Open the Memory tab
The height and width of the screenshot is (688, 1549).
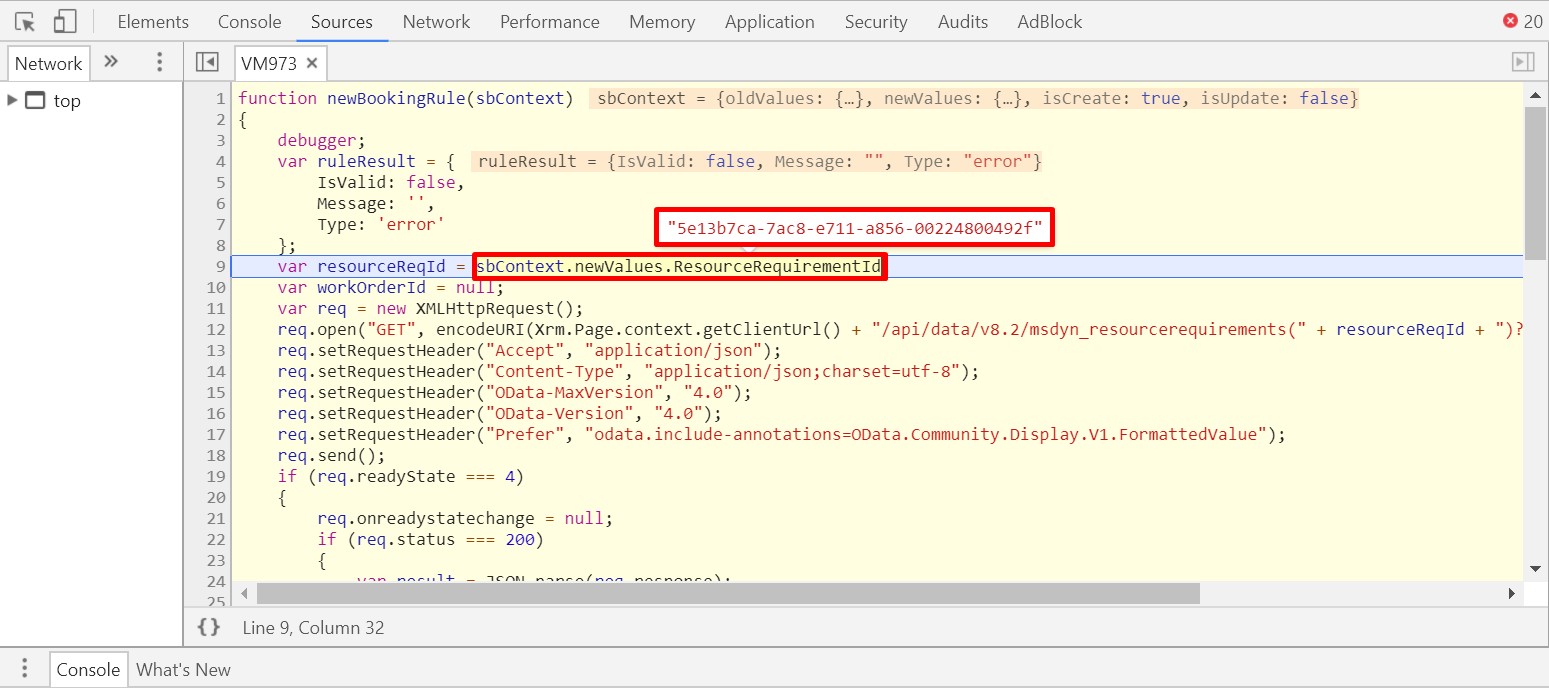(662, 21)
